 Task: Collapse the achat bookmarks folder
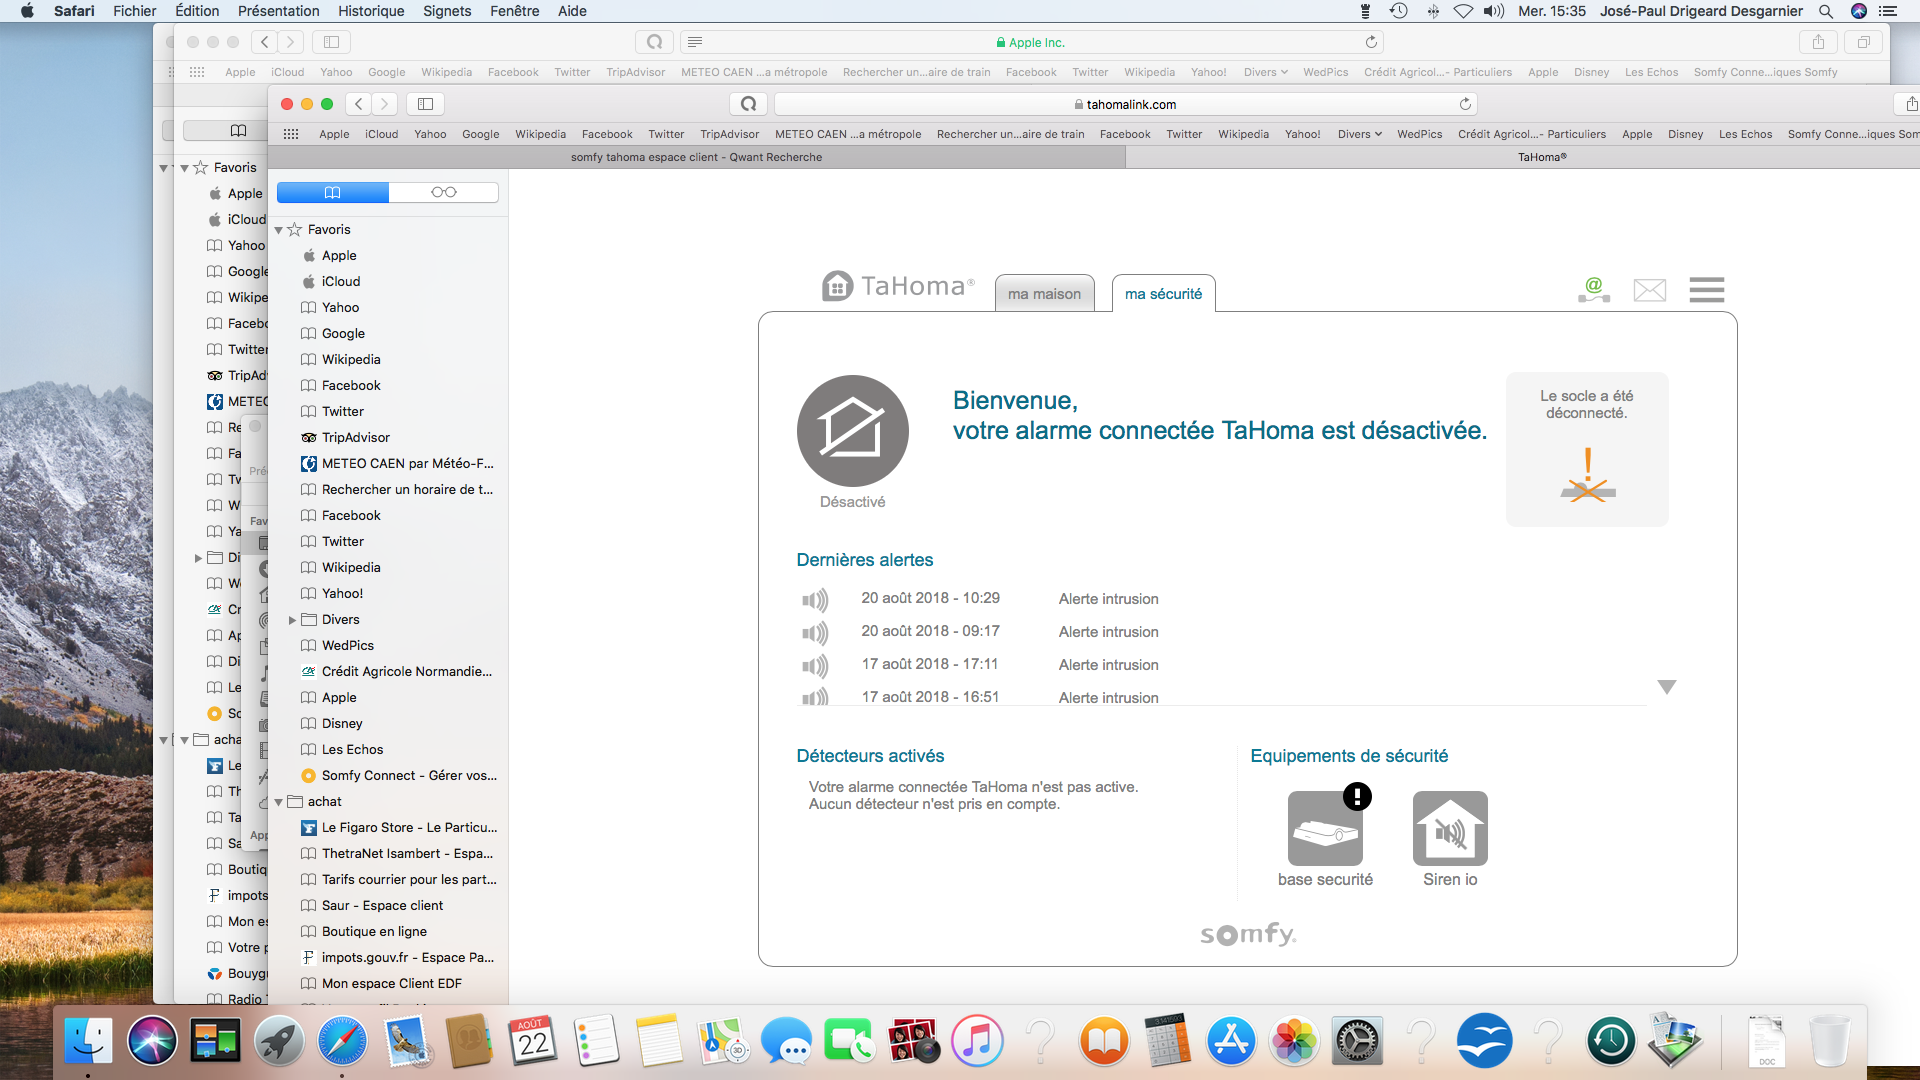click(279, 802)
